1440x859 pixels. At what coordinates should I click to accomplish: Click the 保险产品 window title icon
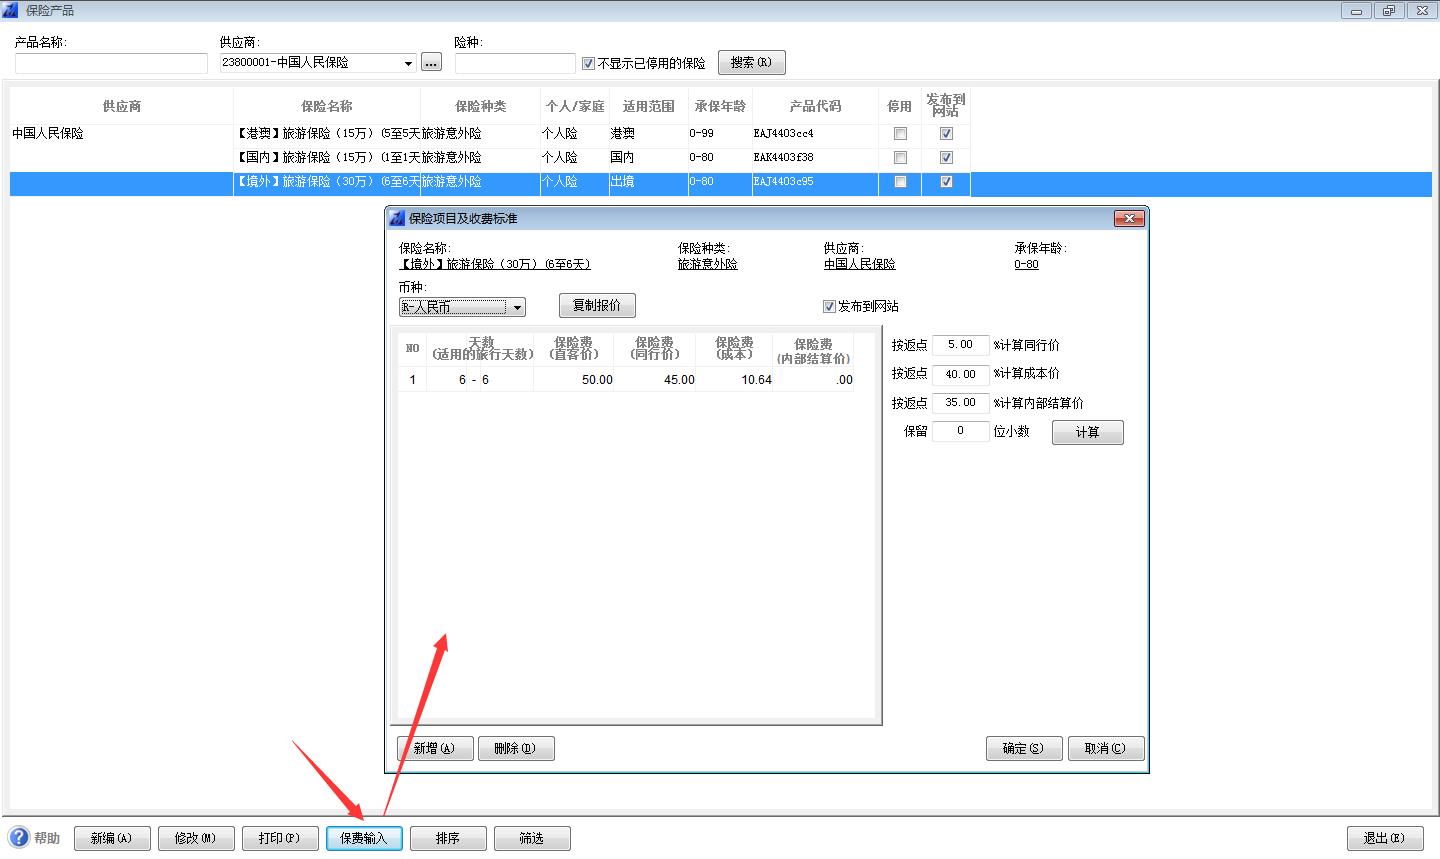(x=11, y=10)
